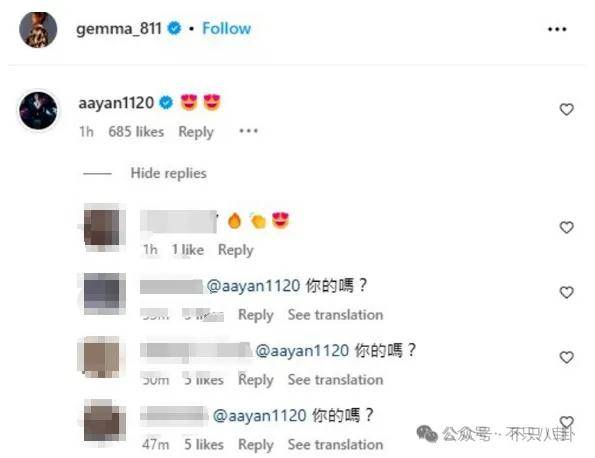
Task: Like the aayan1120 comment with heart
Action: [x=566, y=110]
